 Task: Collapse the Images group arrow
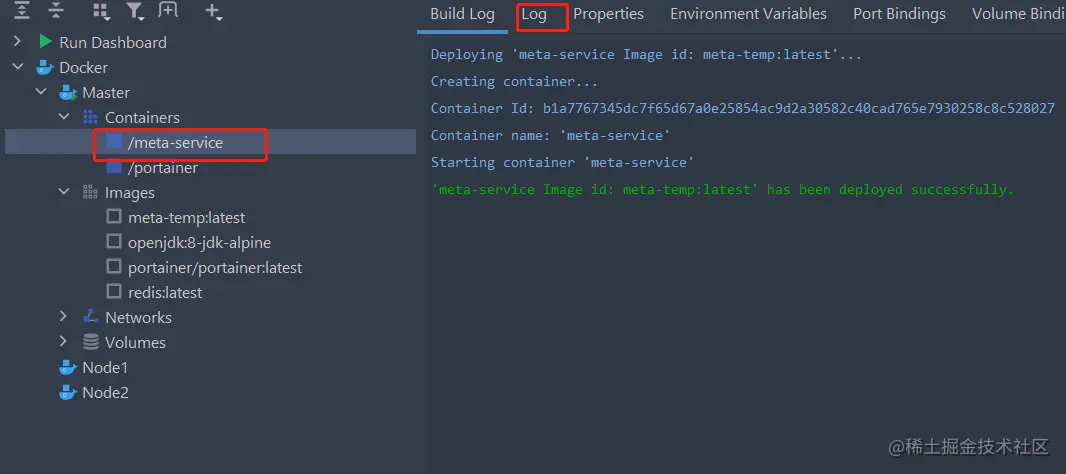point(64,192)
